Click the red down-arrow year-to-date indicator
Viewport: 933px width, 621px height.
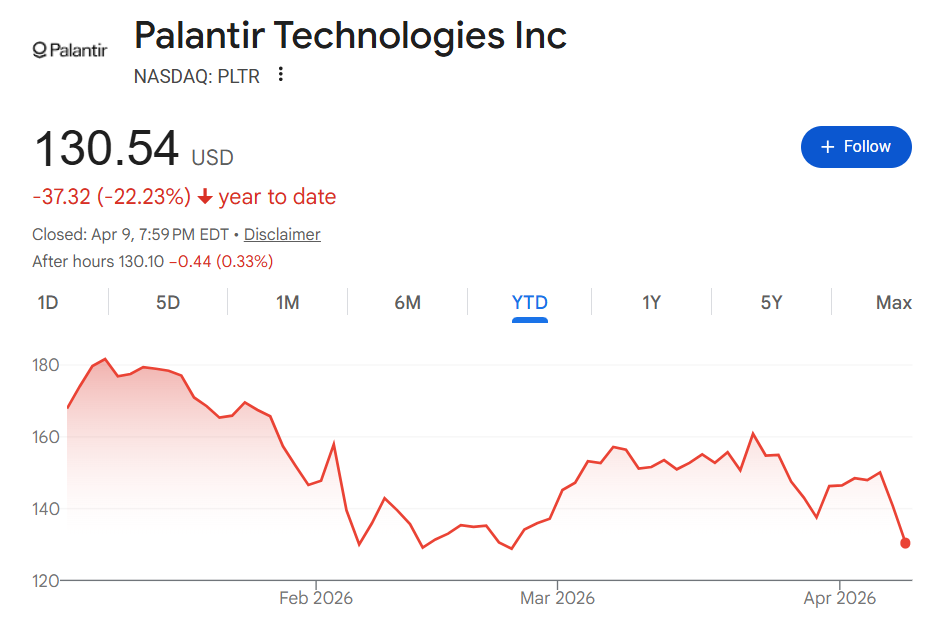coord(205,197)
